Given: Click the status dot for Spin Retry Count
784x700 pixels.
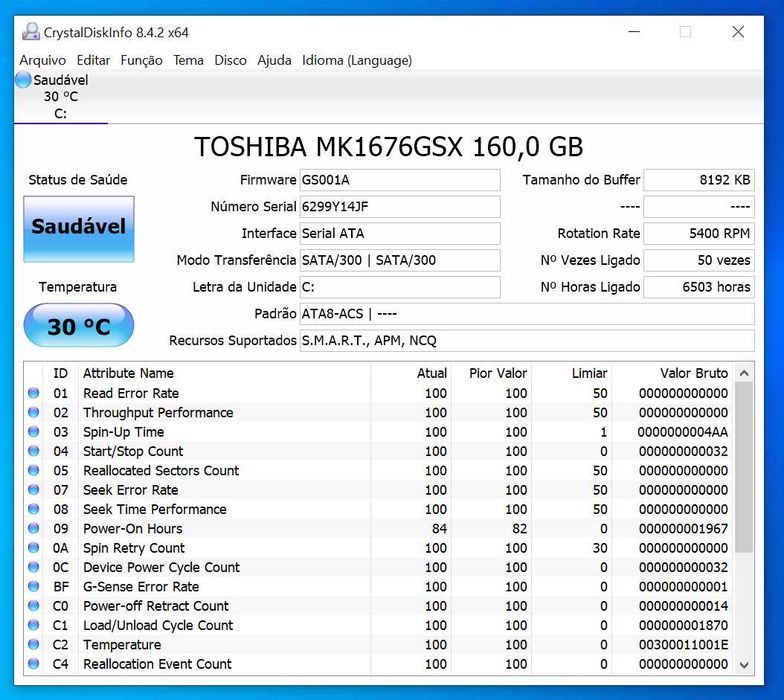Looking at the screenshot, I should point(34,548).
